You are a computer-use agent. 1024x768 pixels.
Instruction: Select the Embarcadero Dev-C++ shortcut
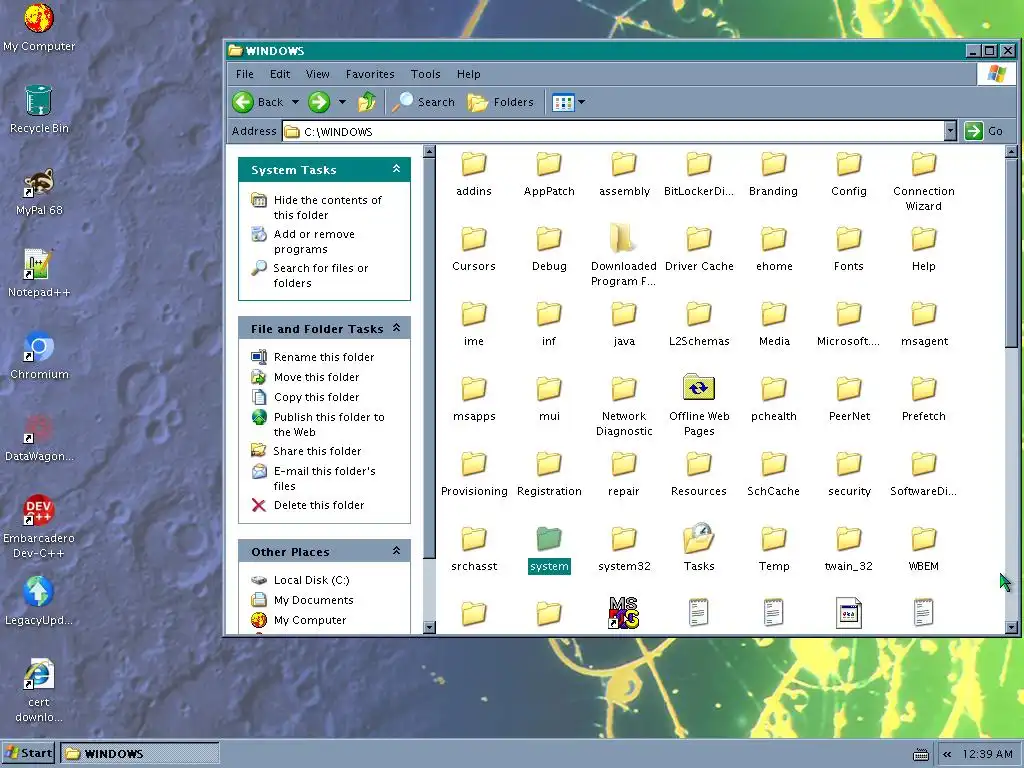[39, 526]
